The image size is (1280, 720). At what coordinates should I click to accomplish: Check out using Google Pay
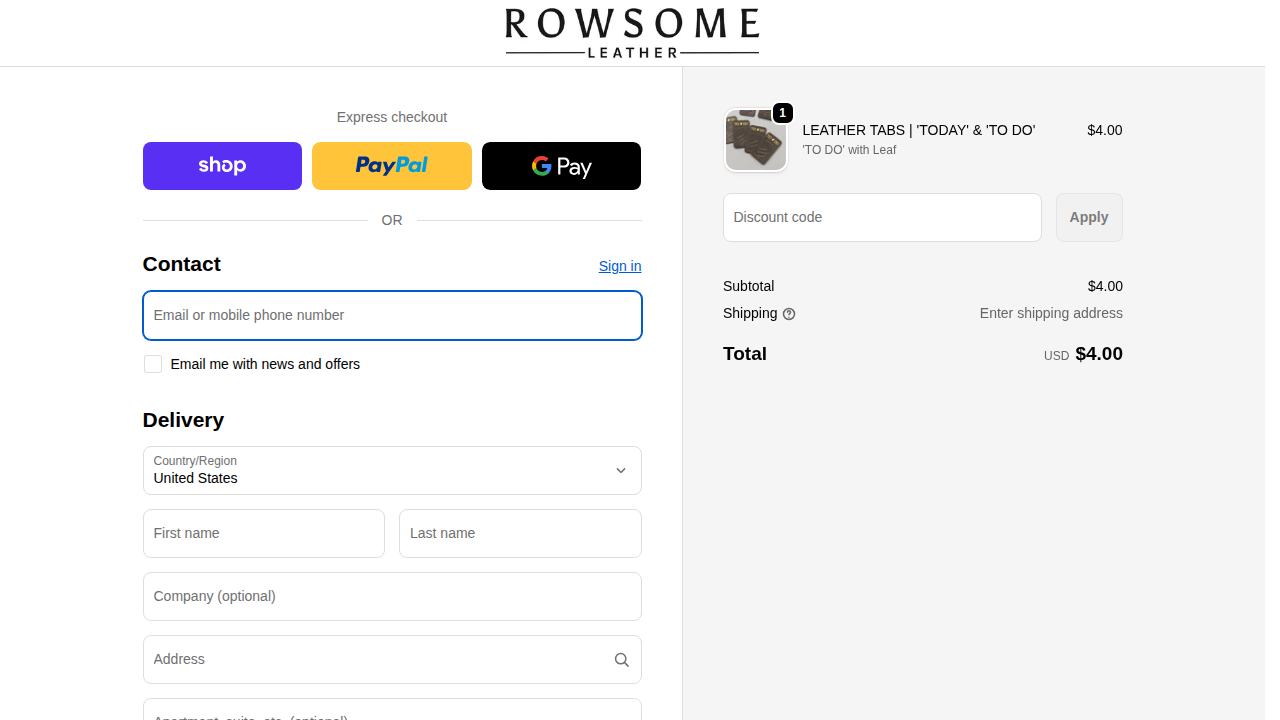(561, 166)
